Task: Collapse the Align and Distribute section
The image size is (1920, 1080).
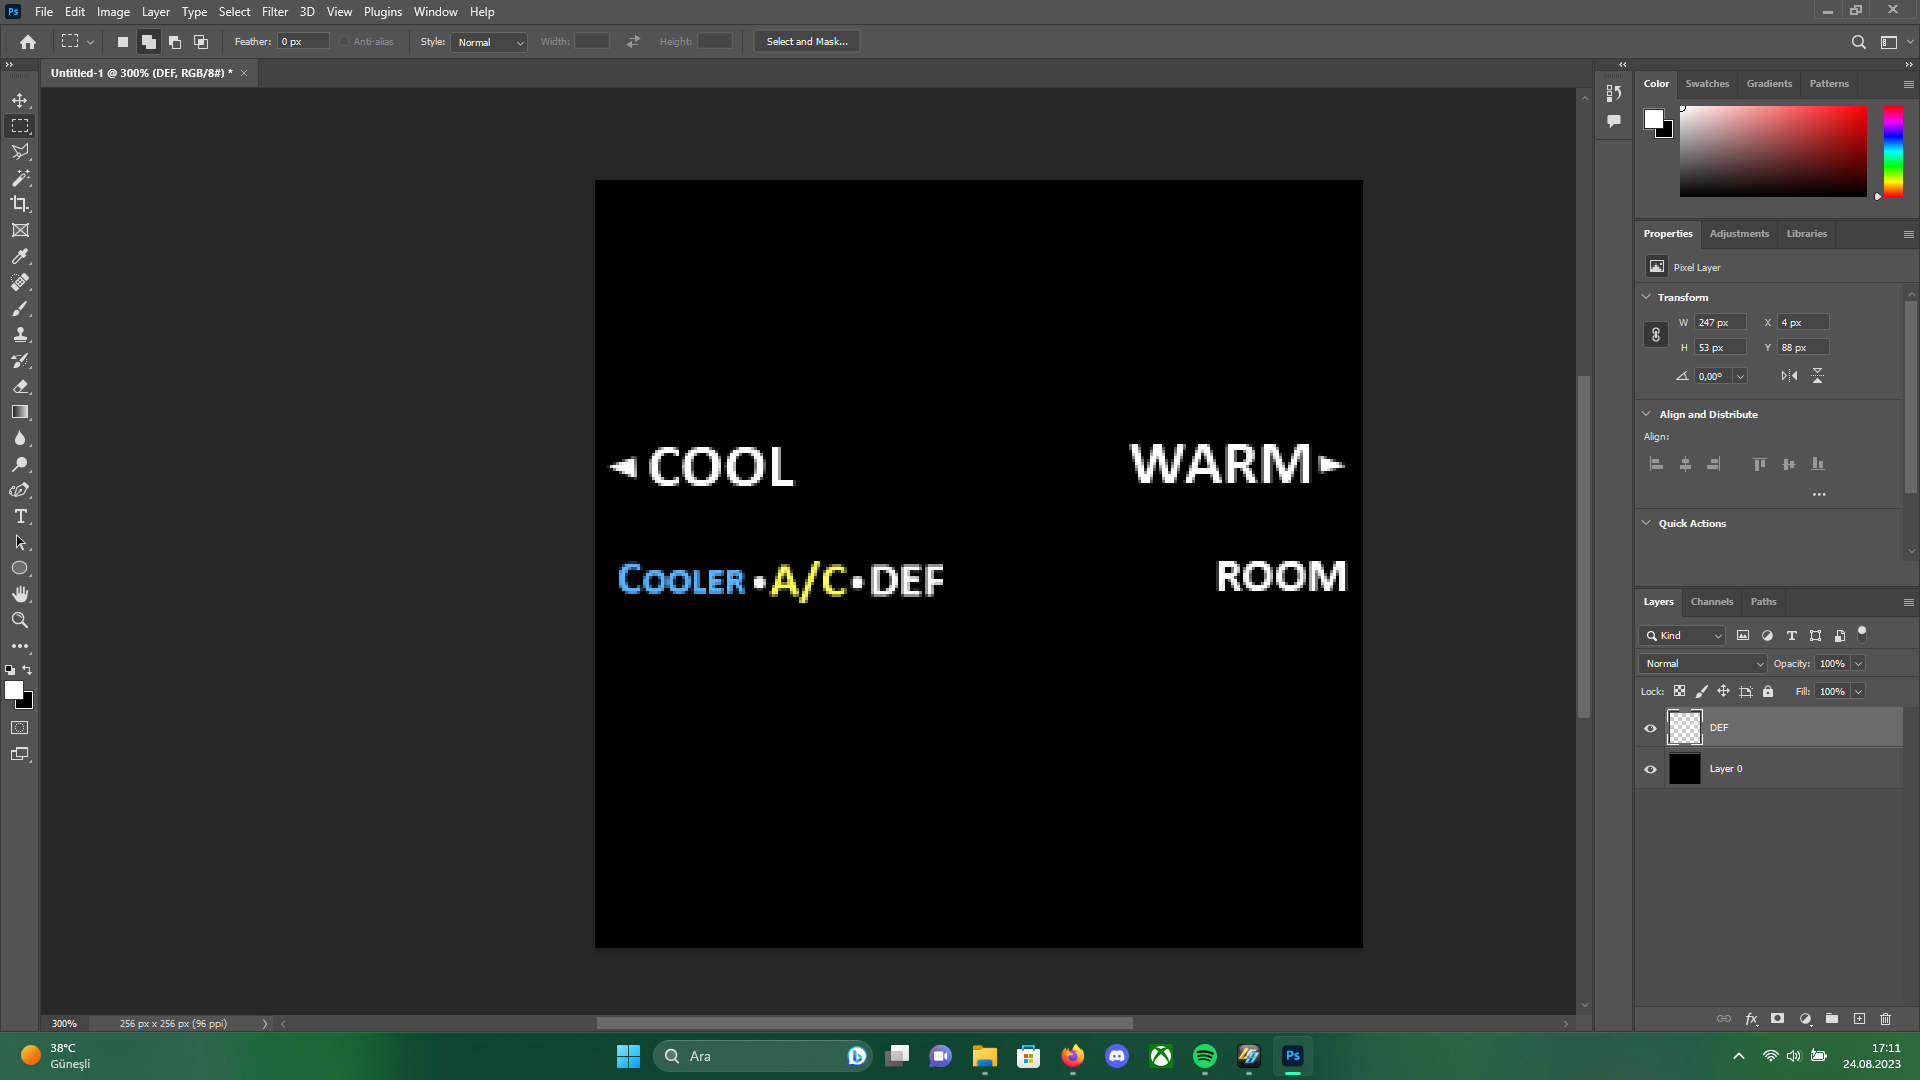Action: pos(1646,414)
